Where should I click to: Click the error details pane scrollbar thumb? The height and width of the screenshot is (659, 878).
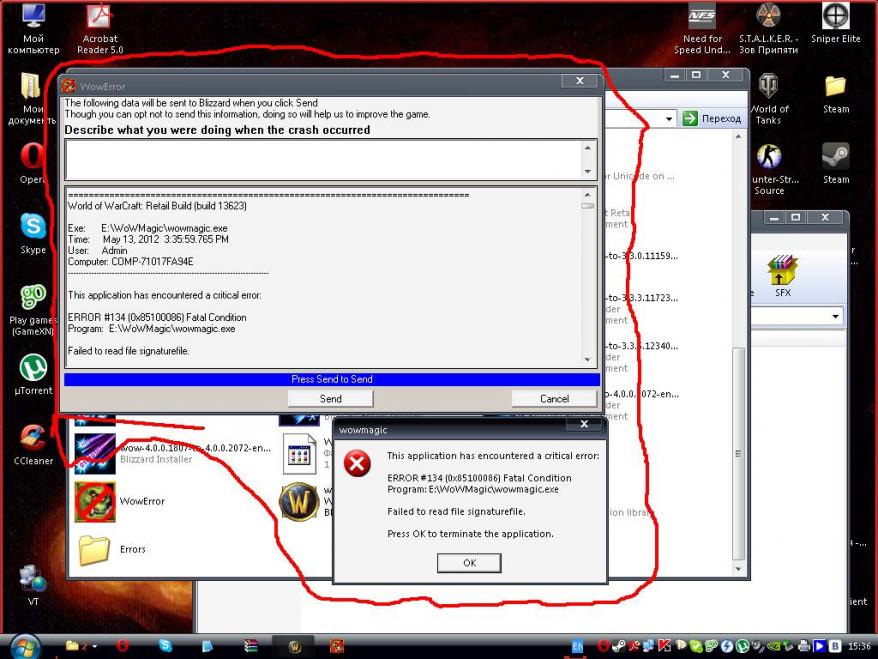click(x=587, y=206)
